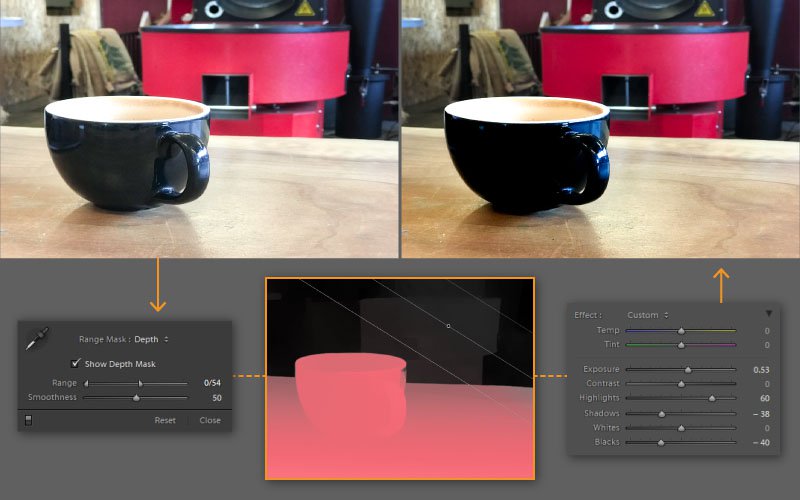Click the graduated filter center pin
The height and width of the screenshot is (500, 800).
pyautogui.click(x=448, y=326)
